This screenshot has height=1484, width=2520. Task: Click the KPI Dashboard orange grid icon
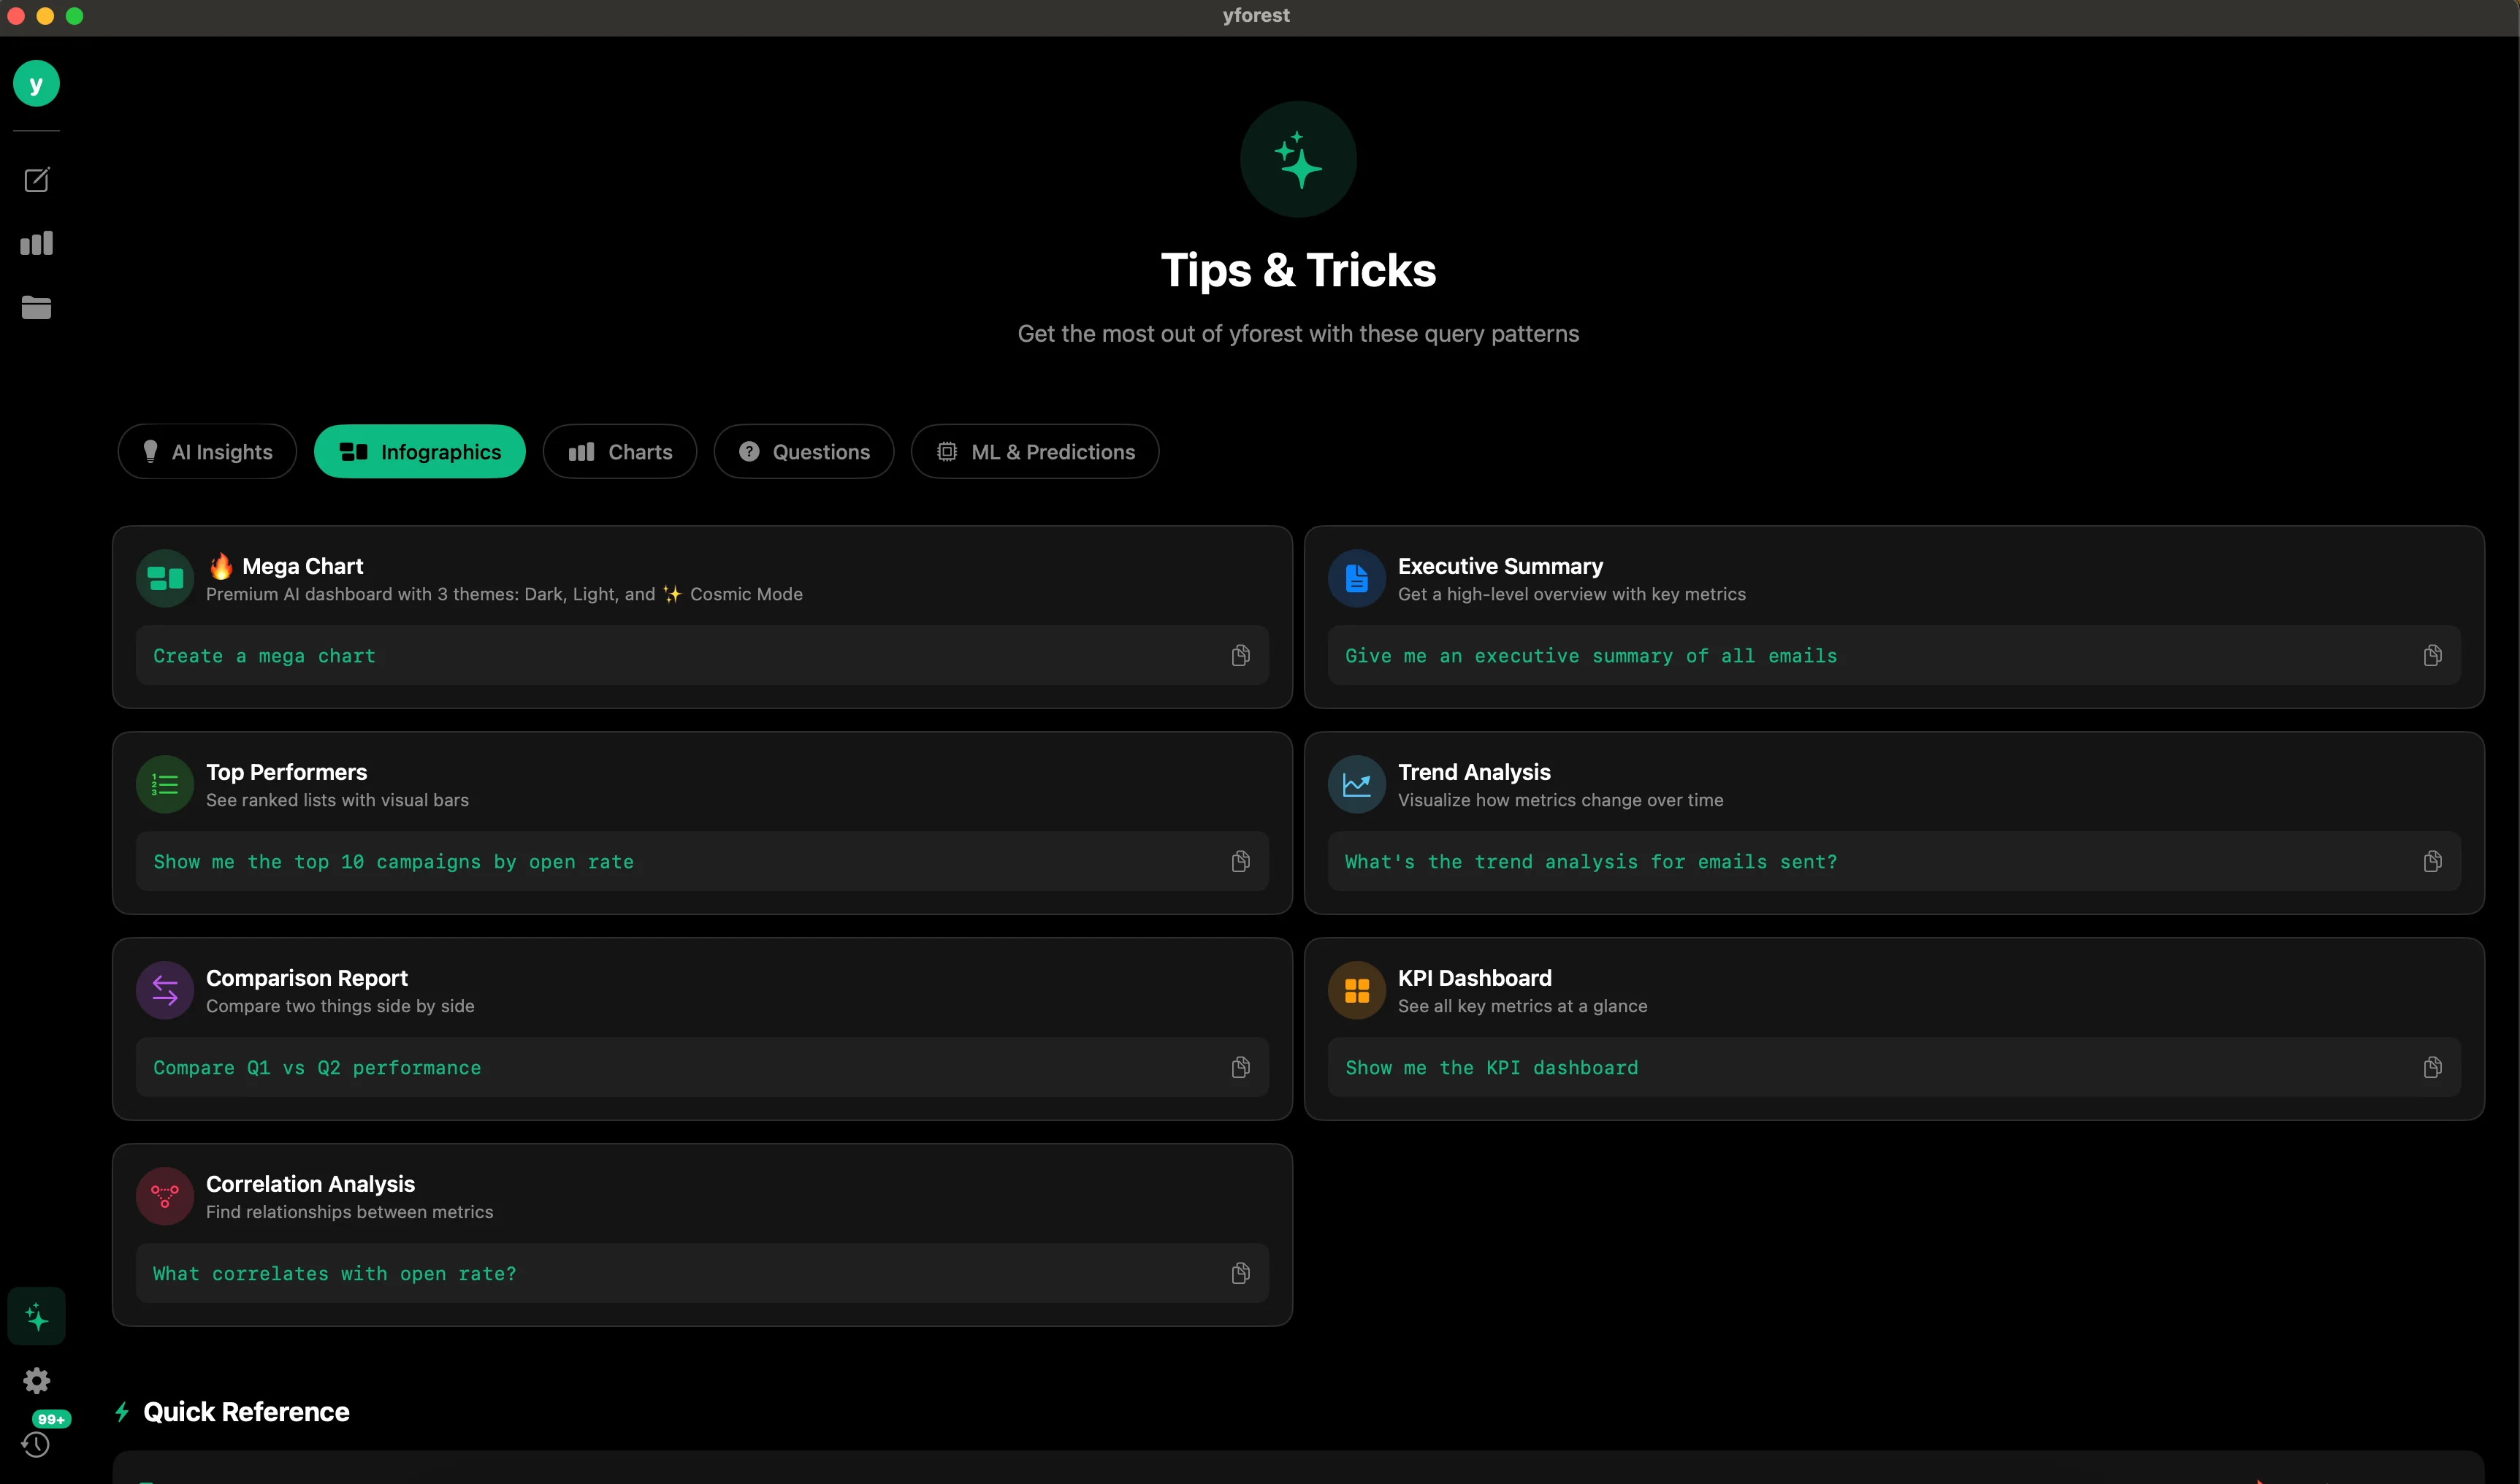click(x=1357, y=991)
